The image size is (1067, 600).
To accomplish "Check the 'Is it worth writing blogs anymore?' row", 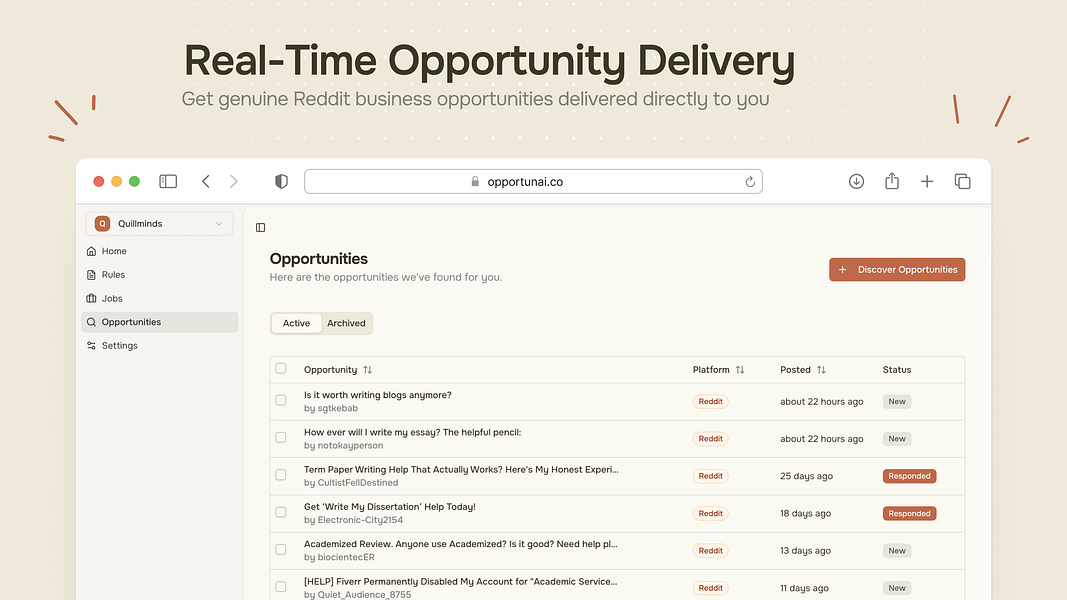I will (281, 400).
